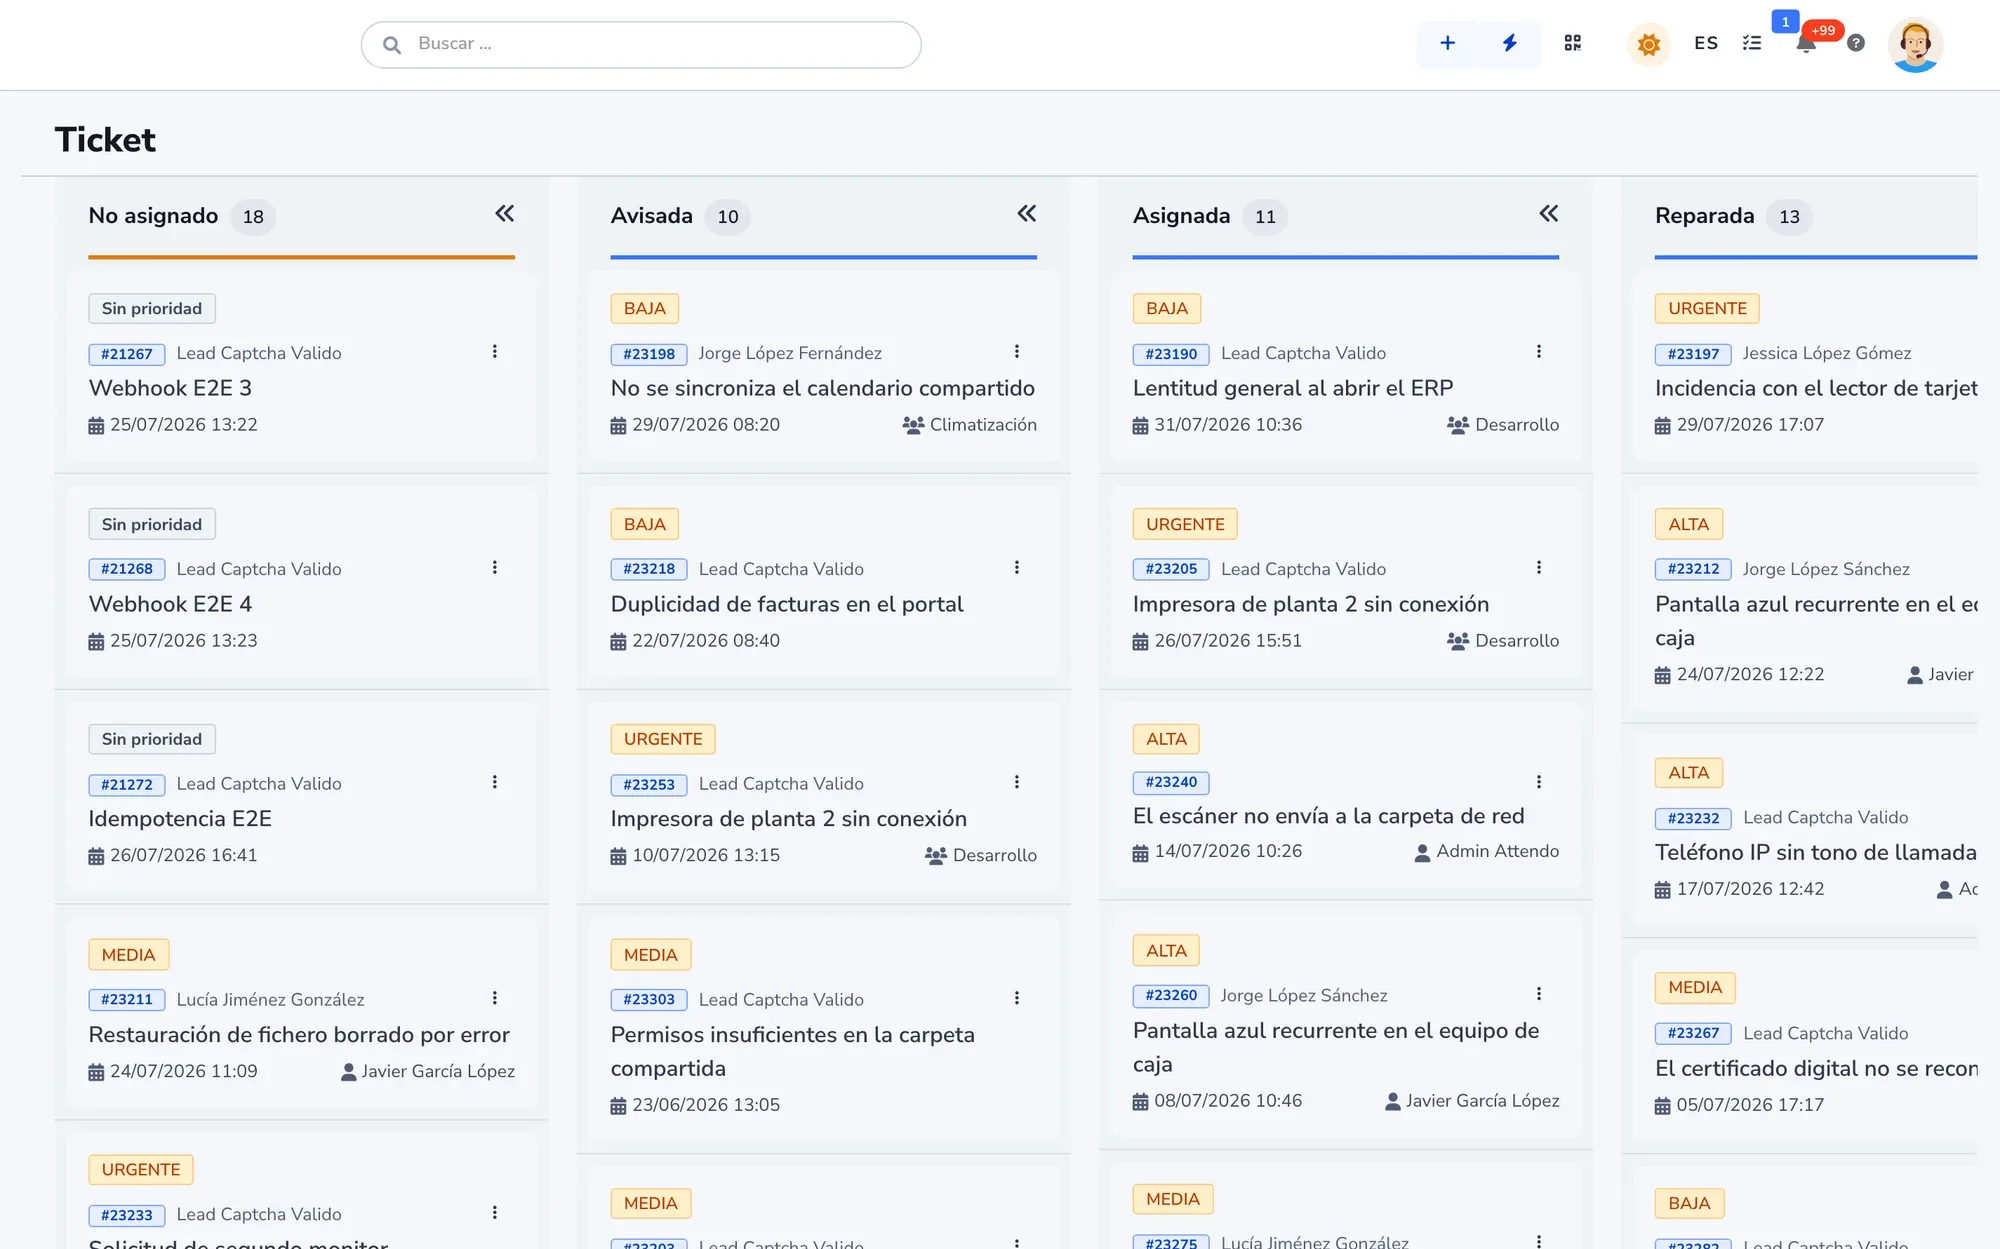
Task: Open ticket Idempotencia E2E
Action: click(x=180, y=819)
